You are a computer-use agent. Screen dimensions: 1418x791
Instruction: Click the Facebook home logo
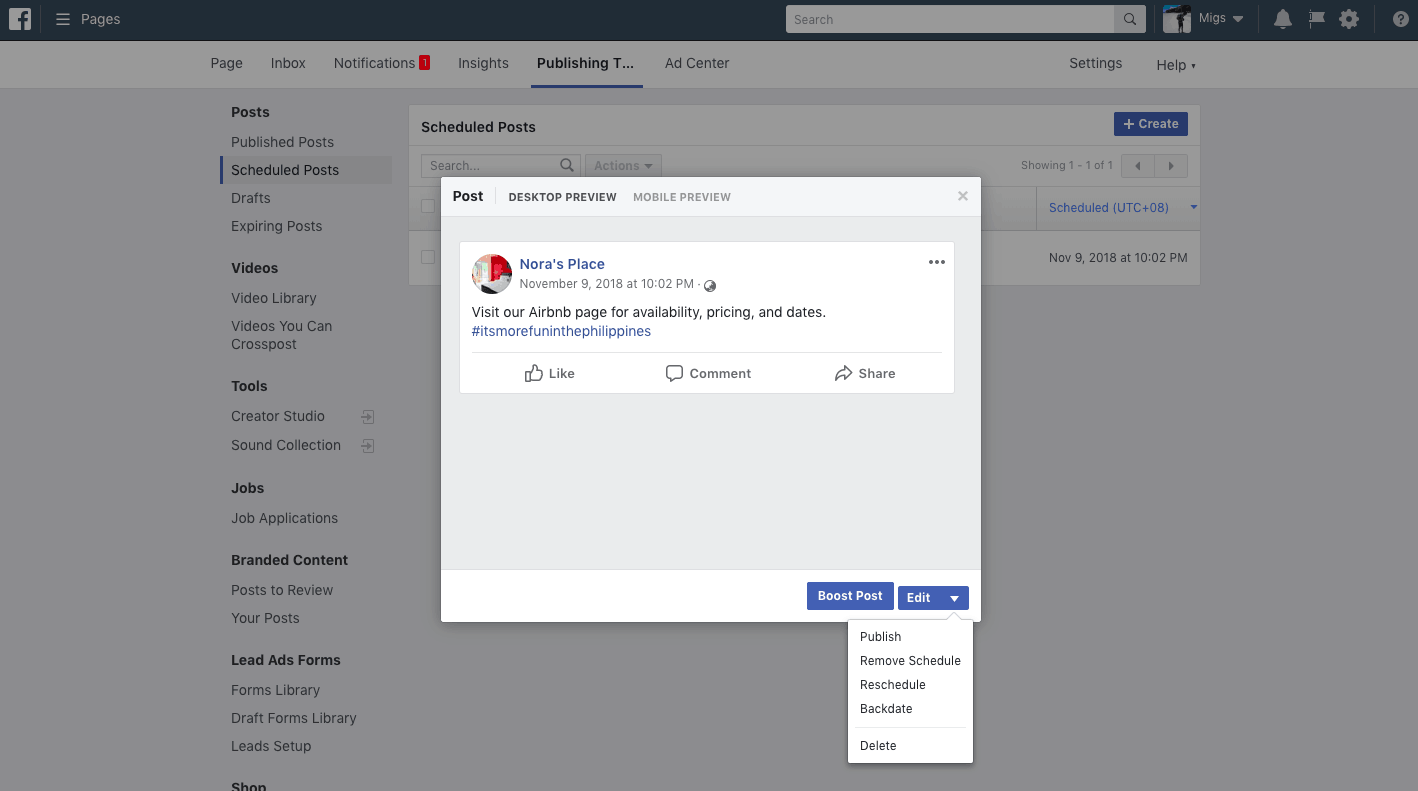tap(20, 19)
